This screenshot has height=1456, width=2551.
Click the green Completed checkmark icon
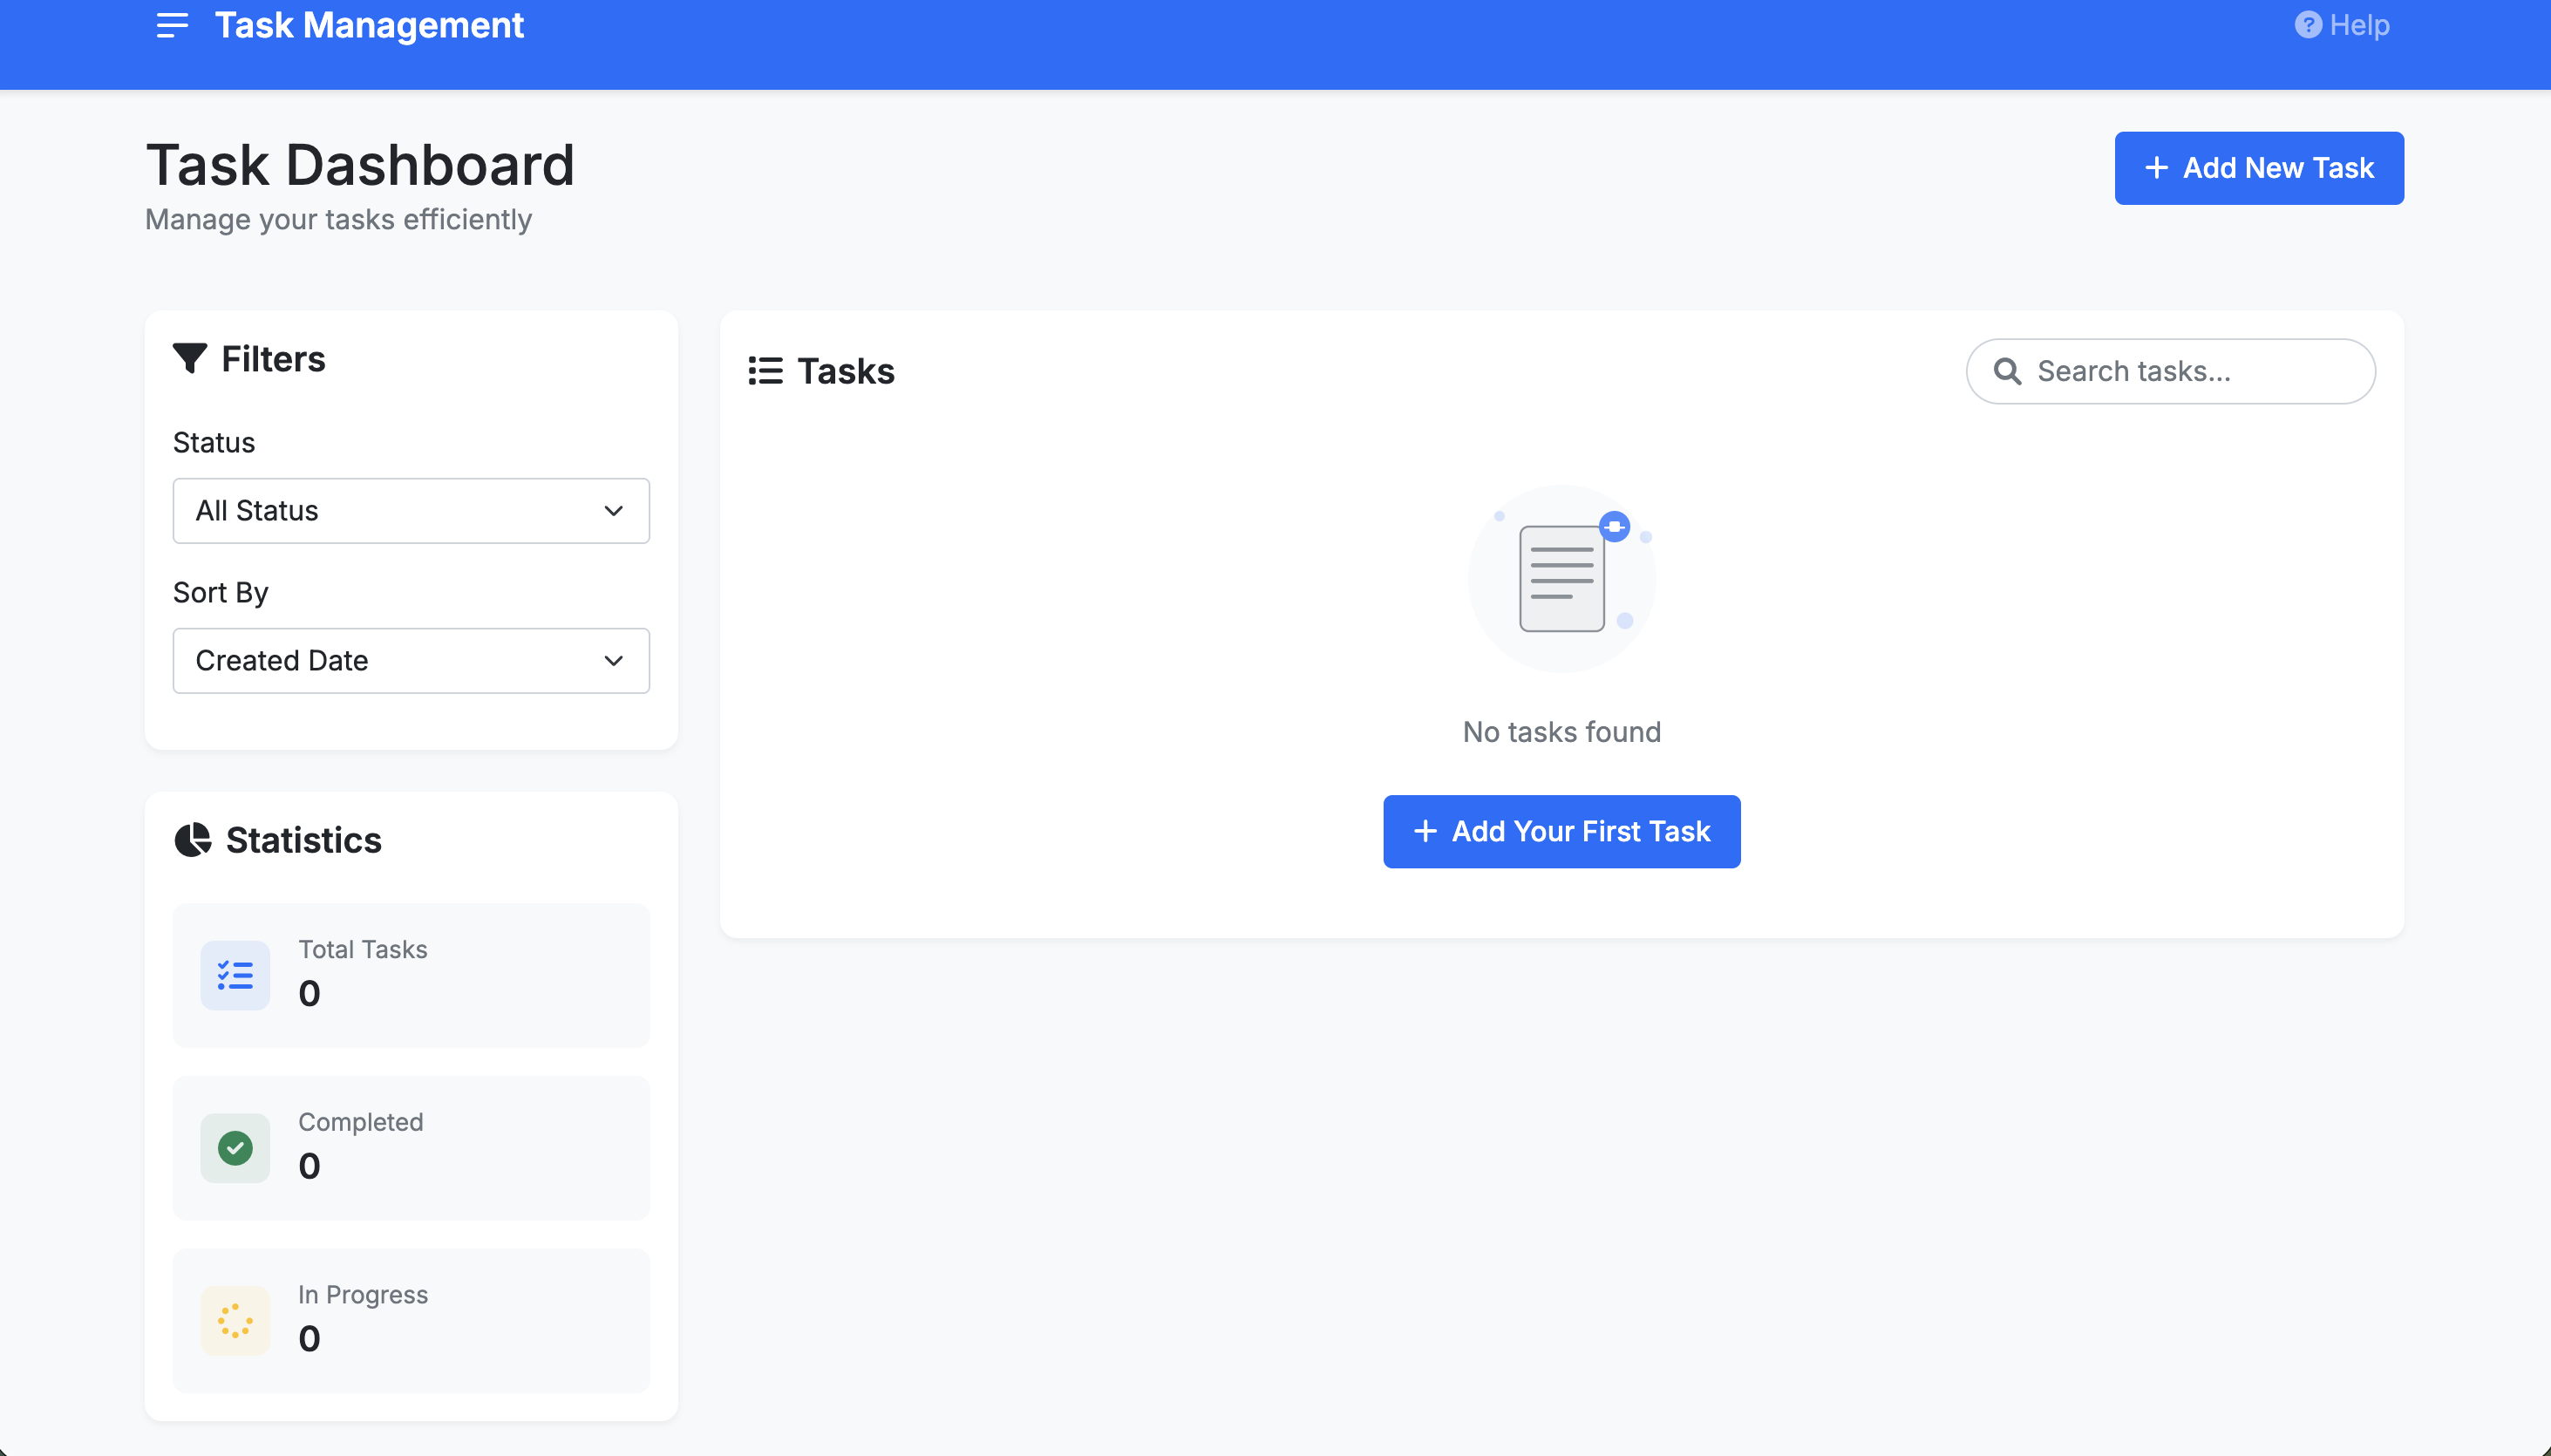pyautogui.click(x=235, y=1148)
